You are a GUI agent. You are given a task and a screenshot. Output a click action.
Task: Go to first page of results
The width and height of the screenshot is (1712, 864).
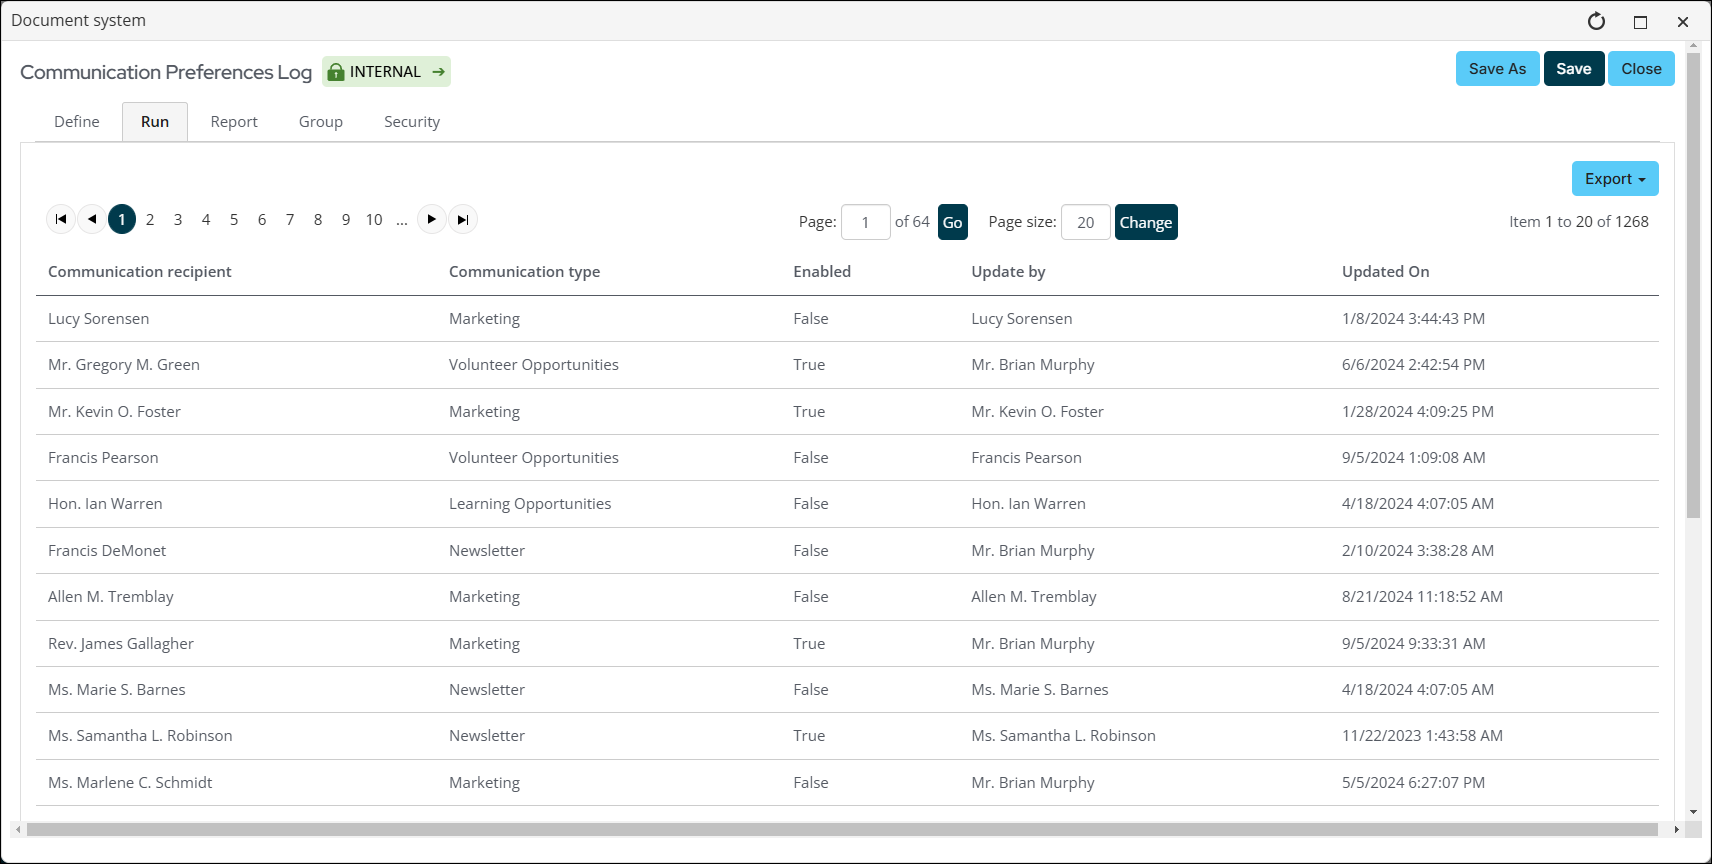(61, 219)
